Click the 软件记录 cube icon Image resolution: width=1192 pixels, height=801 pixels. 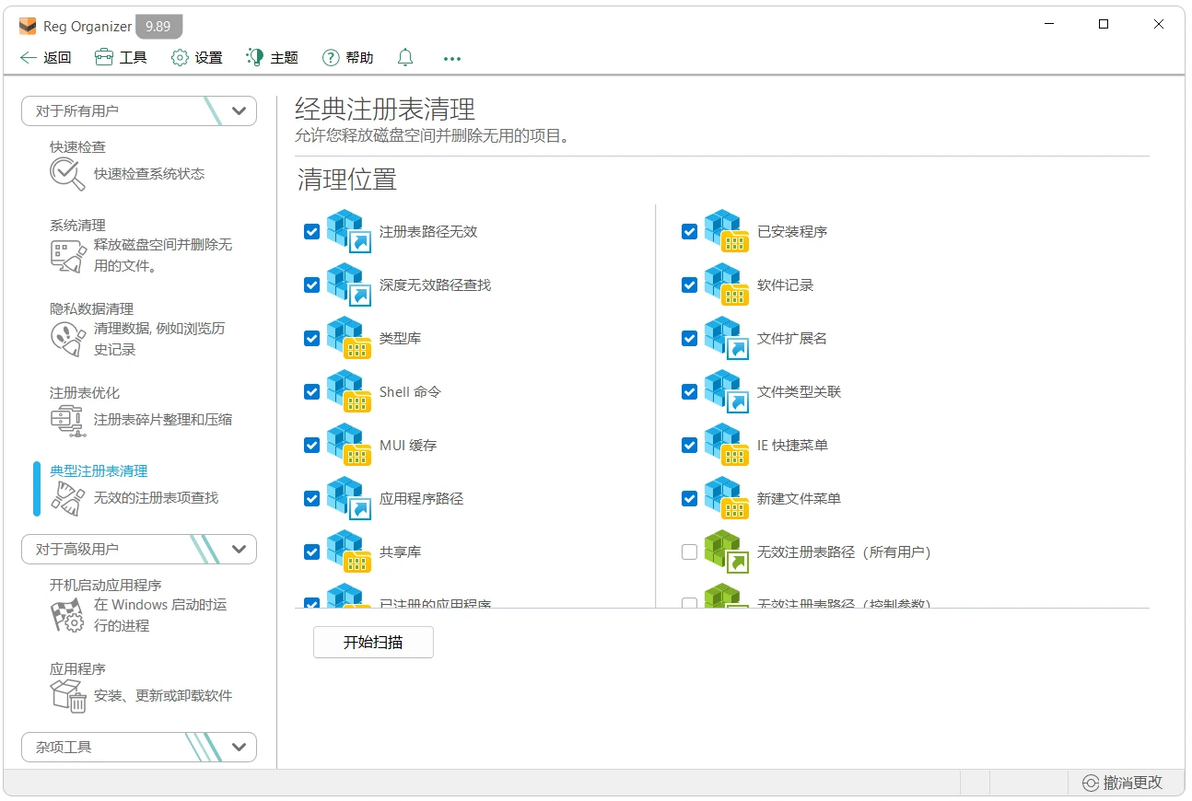727,284
